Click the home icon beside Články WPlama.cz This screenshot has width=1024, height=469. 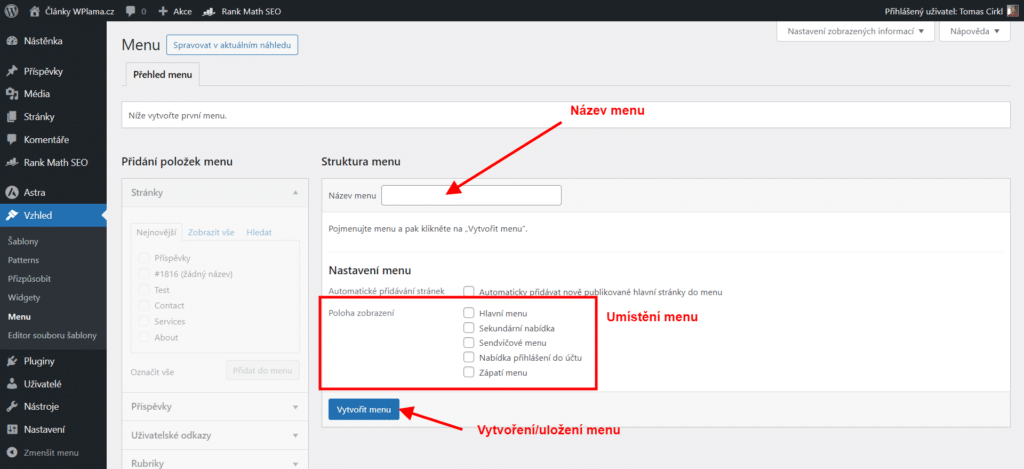[x=34, y=11]
